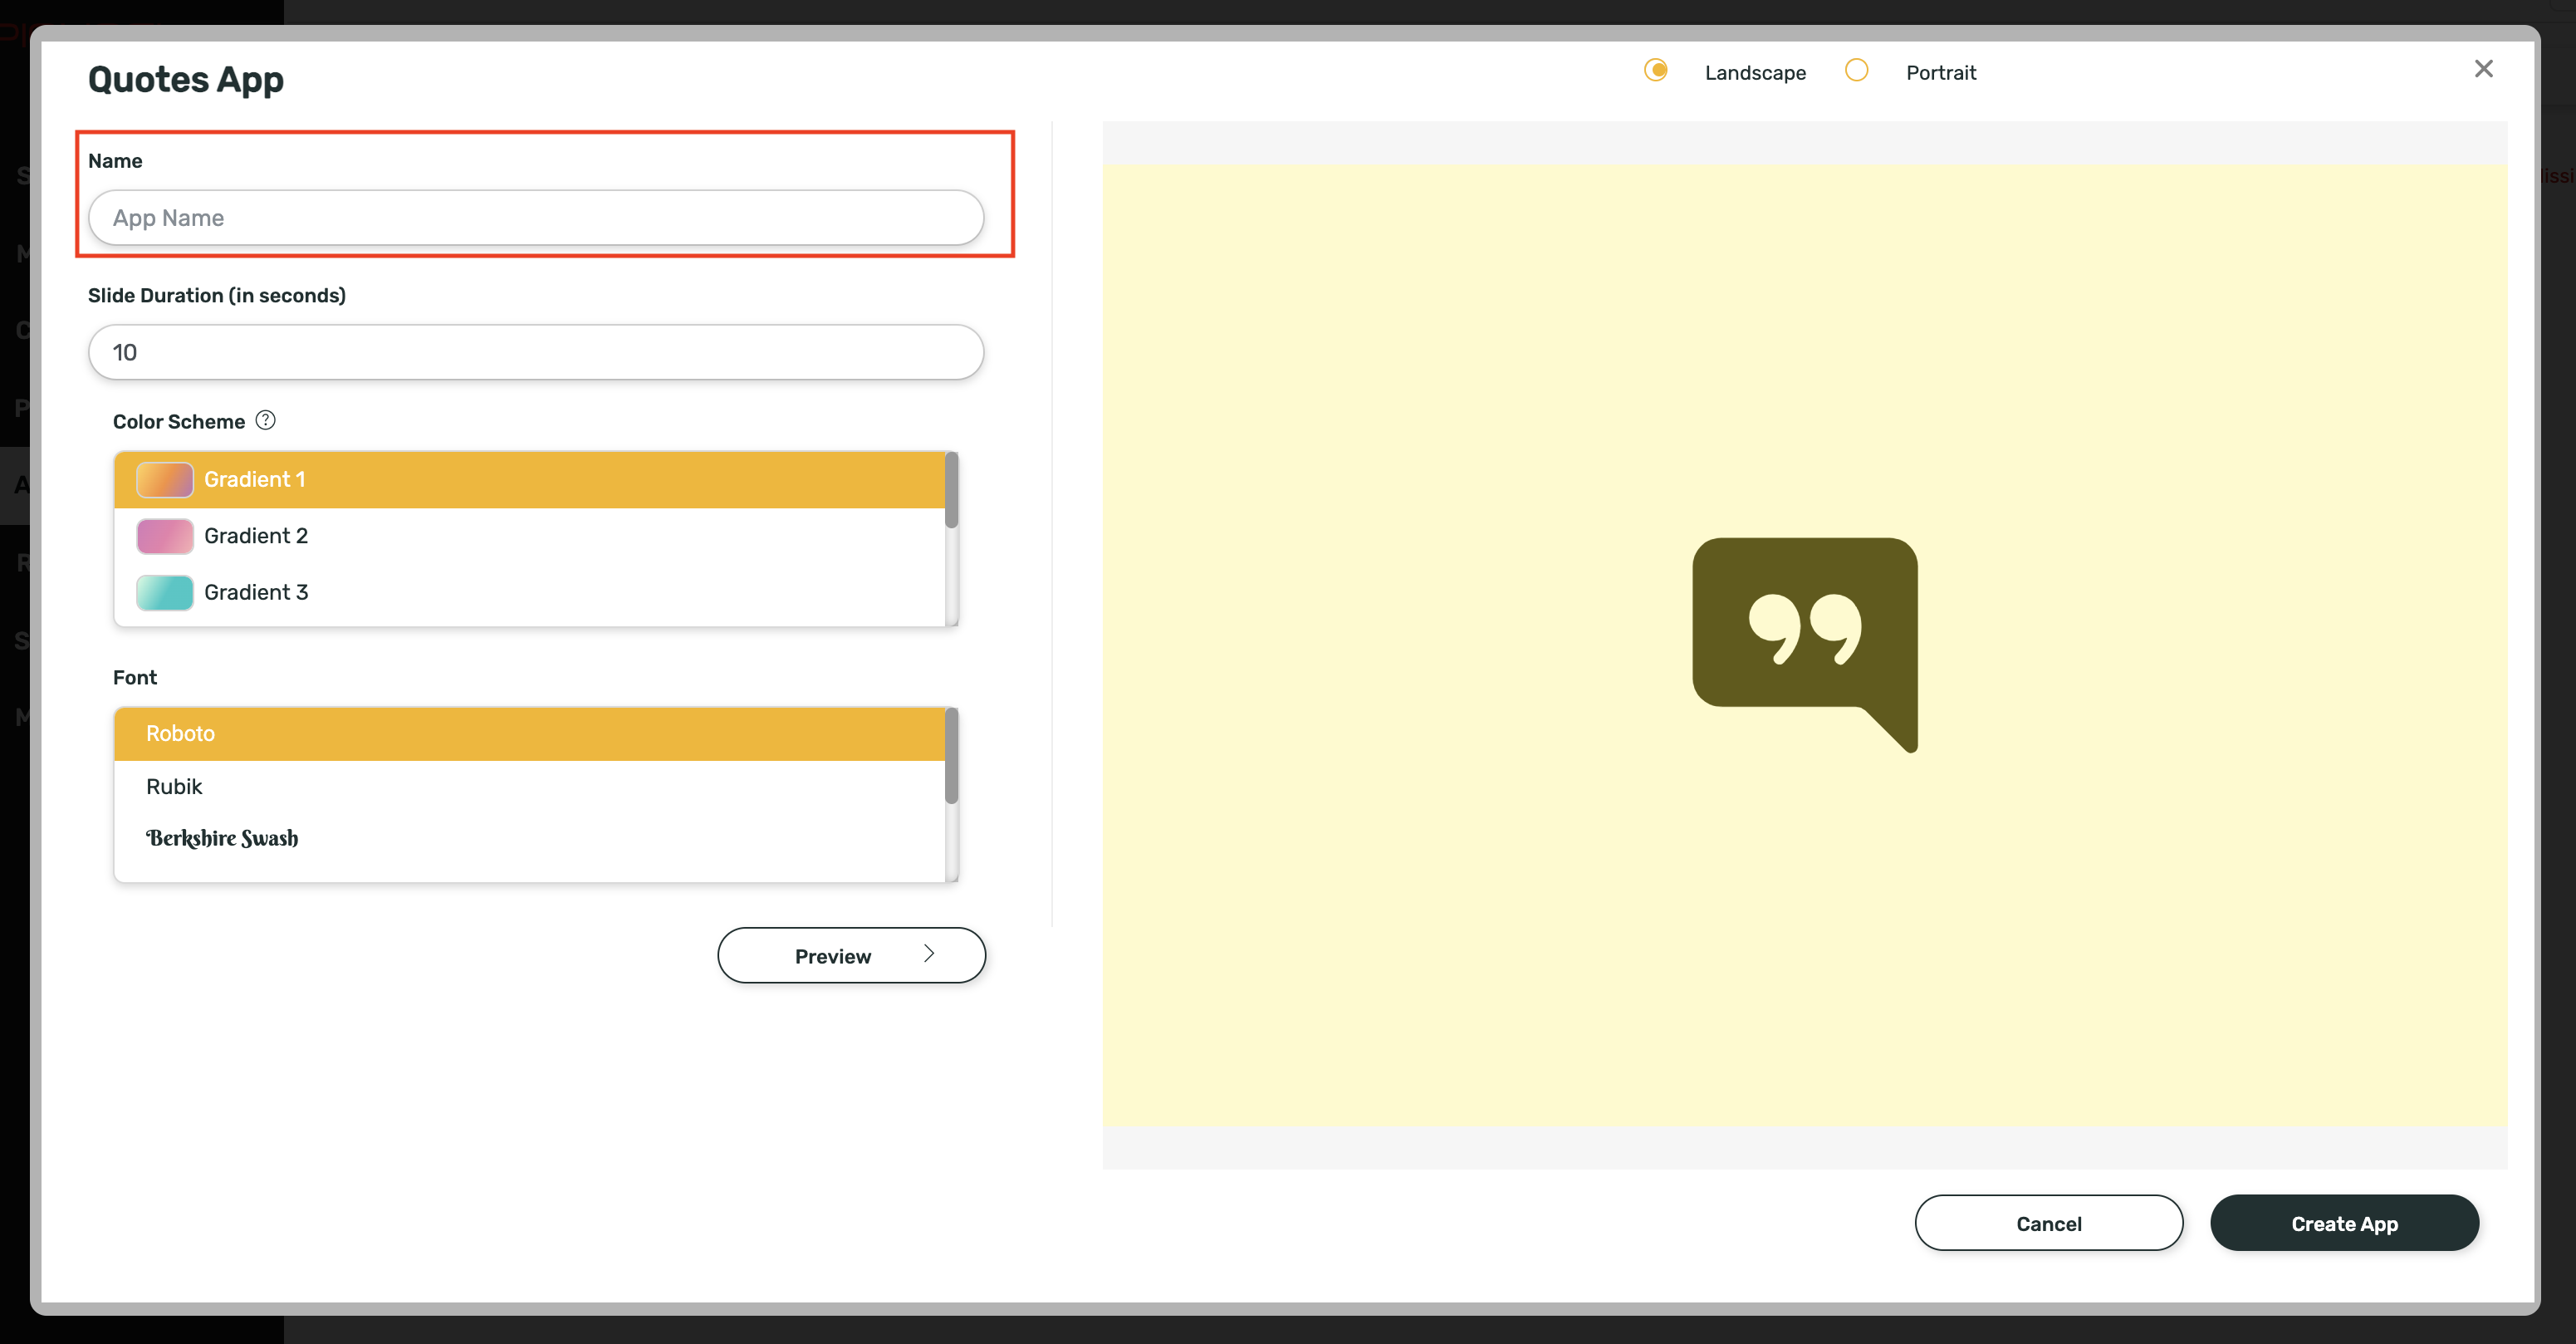Select the Landscape orientation option

click(x=1655, y=71)
